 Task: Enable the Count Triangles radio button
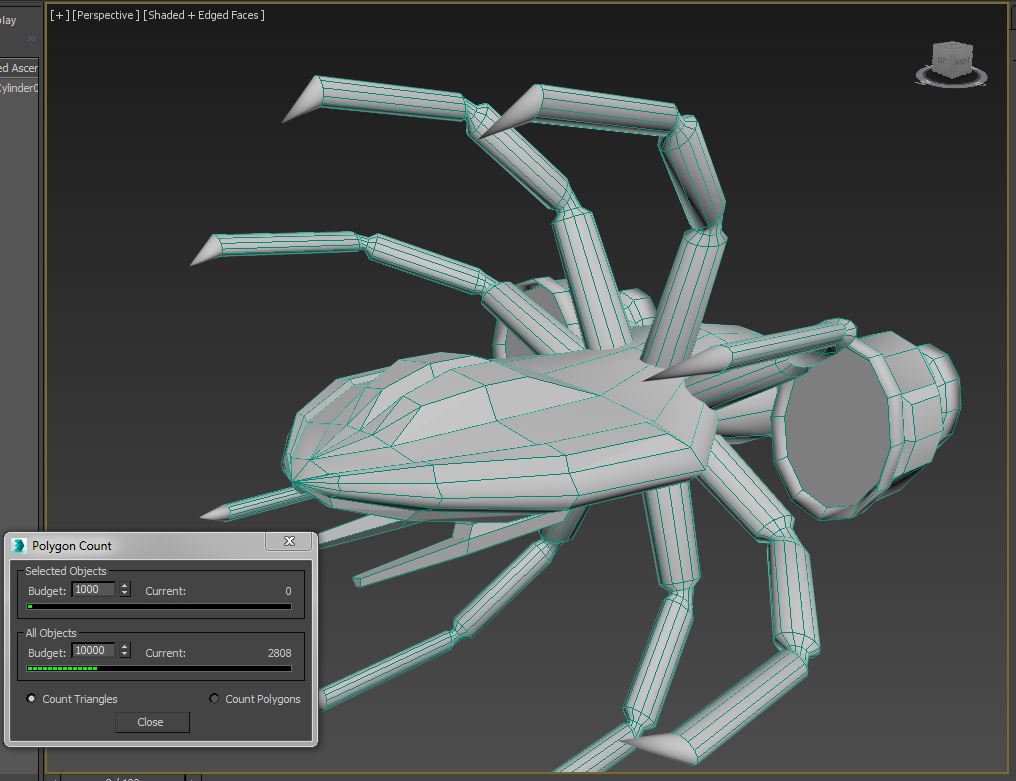pos(31,698)
